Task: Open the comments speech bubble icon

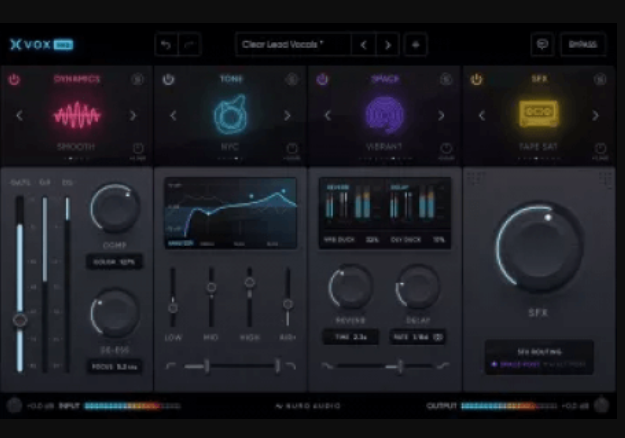Action: (x=543, y=45)
